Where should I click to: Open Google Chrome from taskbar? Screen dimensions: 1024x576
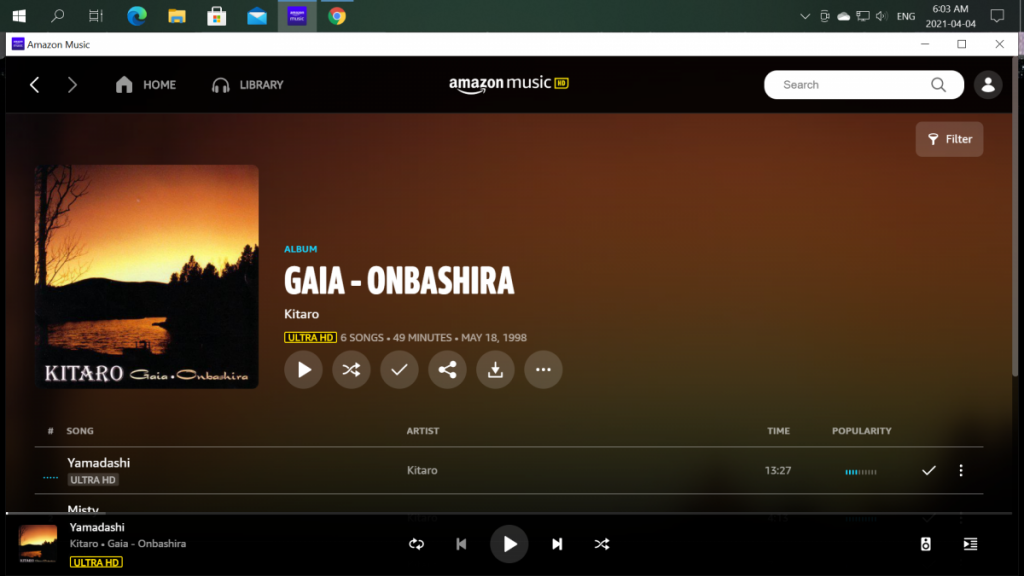[337, 16]
